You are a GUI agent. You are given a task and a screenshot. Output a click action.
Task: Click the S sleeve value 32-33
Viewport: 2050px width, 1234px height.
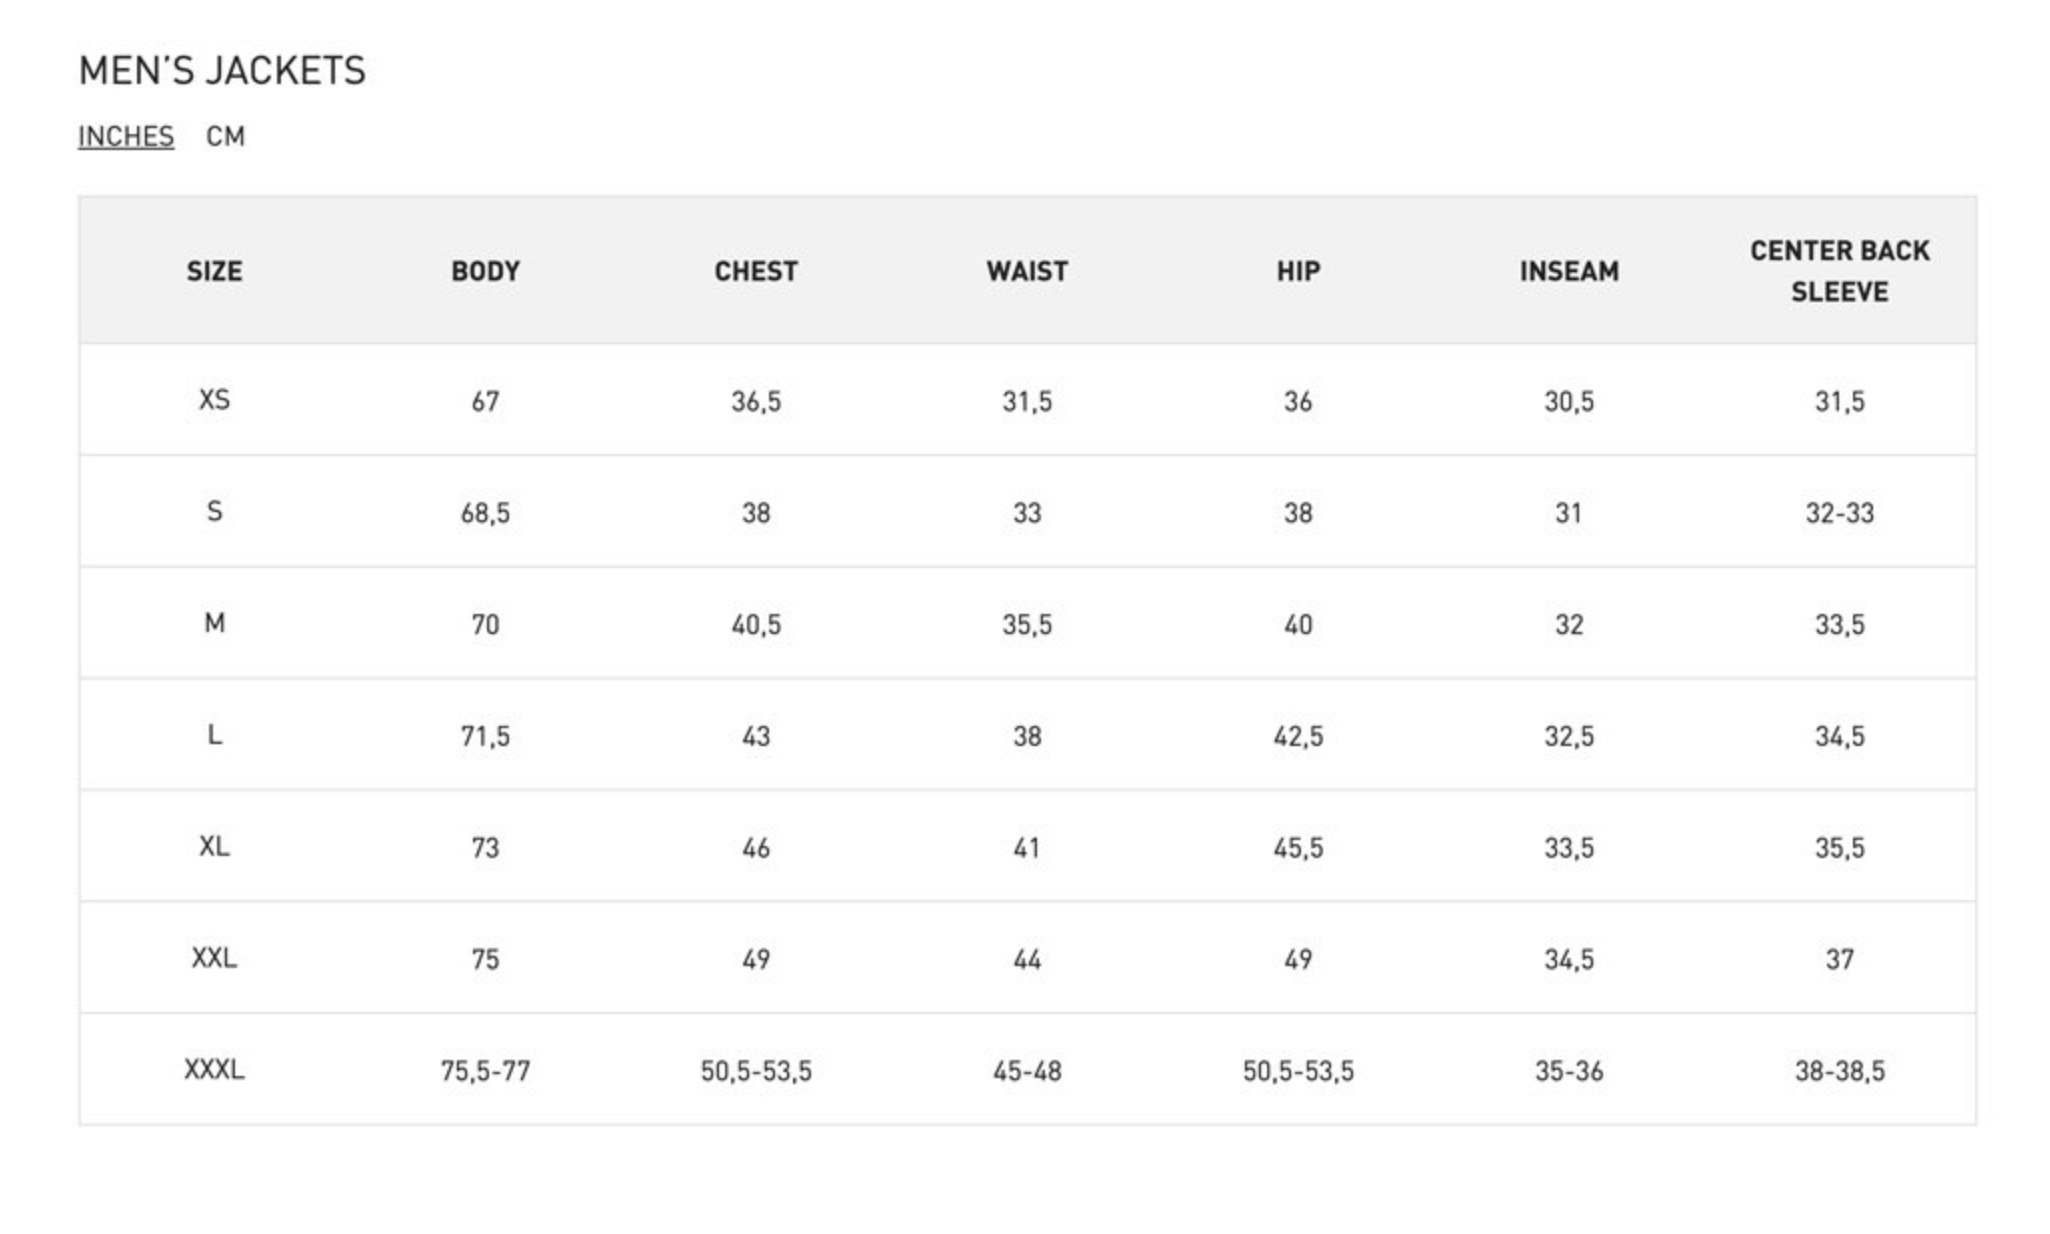[1839, 513]
